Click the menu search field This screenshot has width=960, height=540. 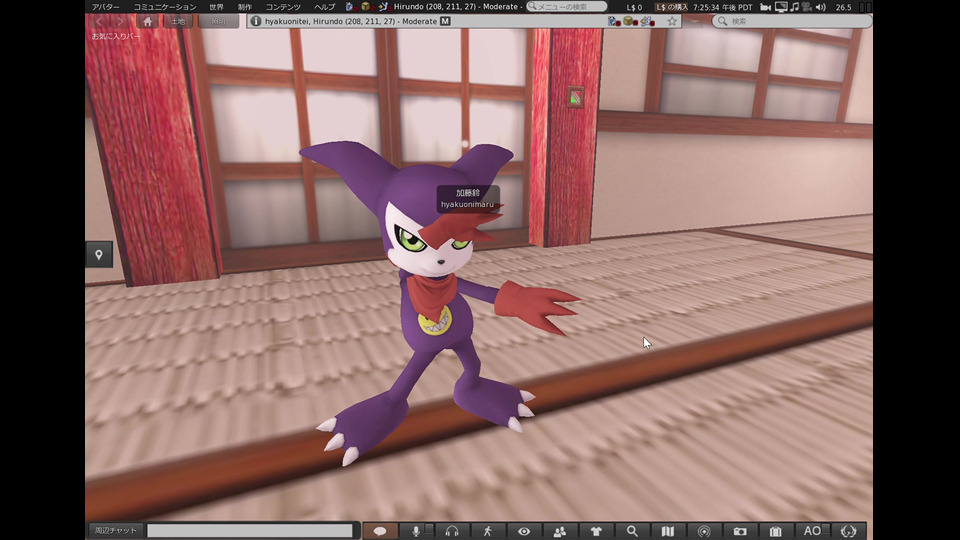[x=567, y=6]
